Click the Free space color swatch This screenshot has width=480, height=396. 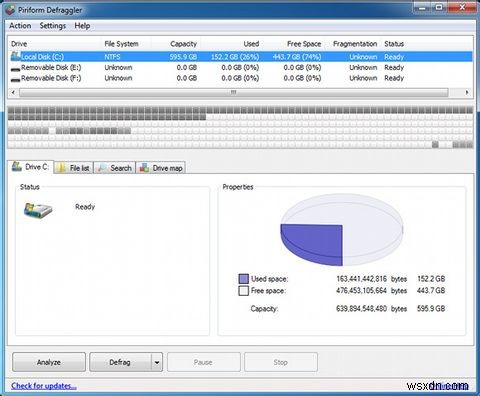244,290
